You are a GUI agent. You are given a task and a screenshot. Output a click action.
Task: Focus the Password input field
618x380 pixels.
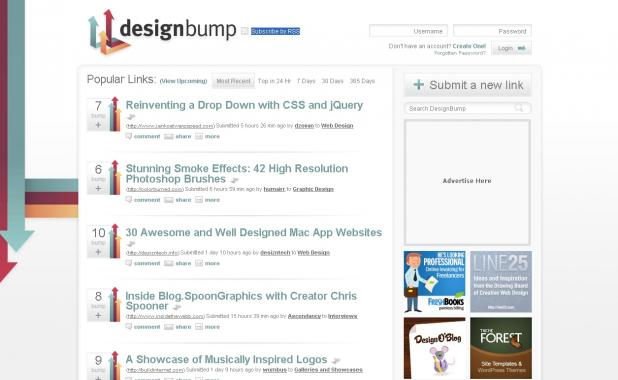tap(492, 31)
